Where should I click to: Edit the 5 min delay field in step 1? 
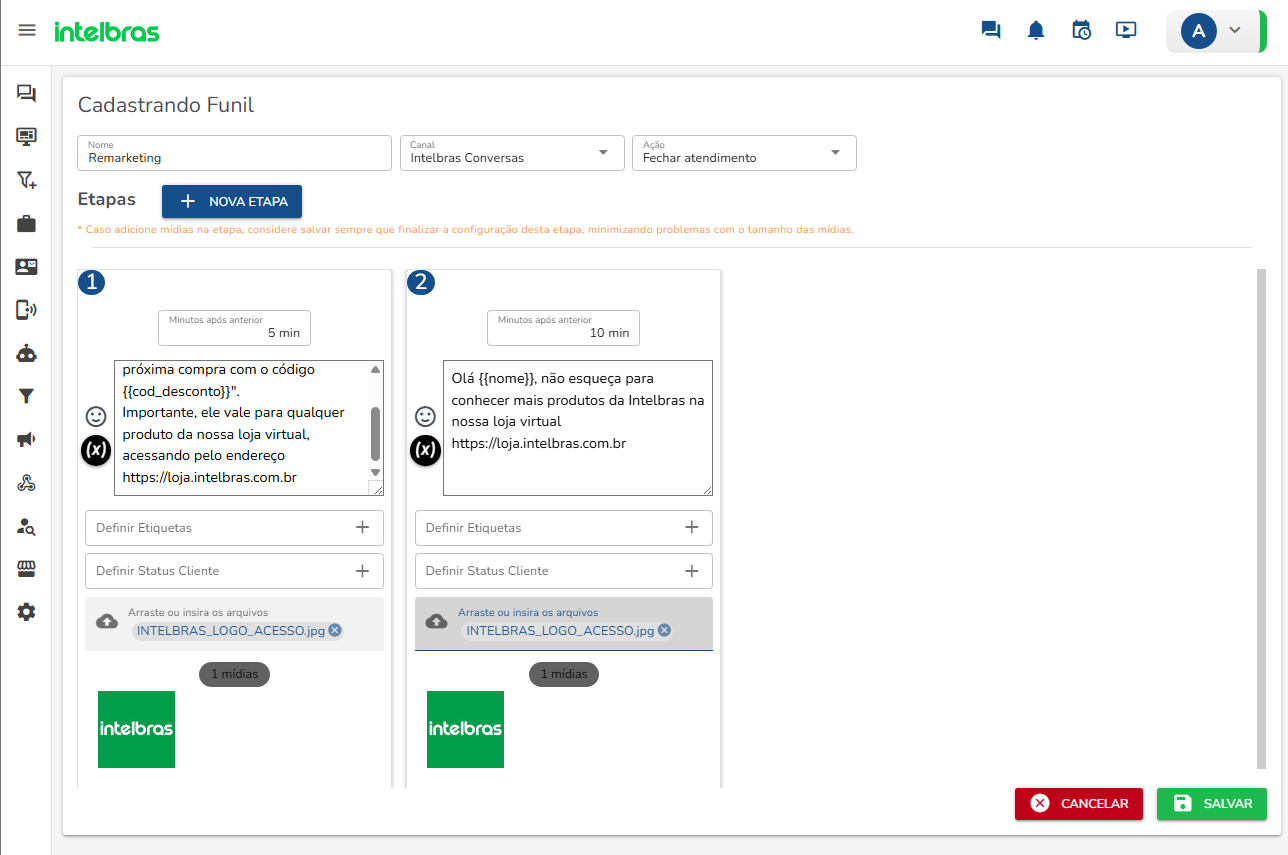pyautogui.click(x=234, y=328)
